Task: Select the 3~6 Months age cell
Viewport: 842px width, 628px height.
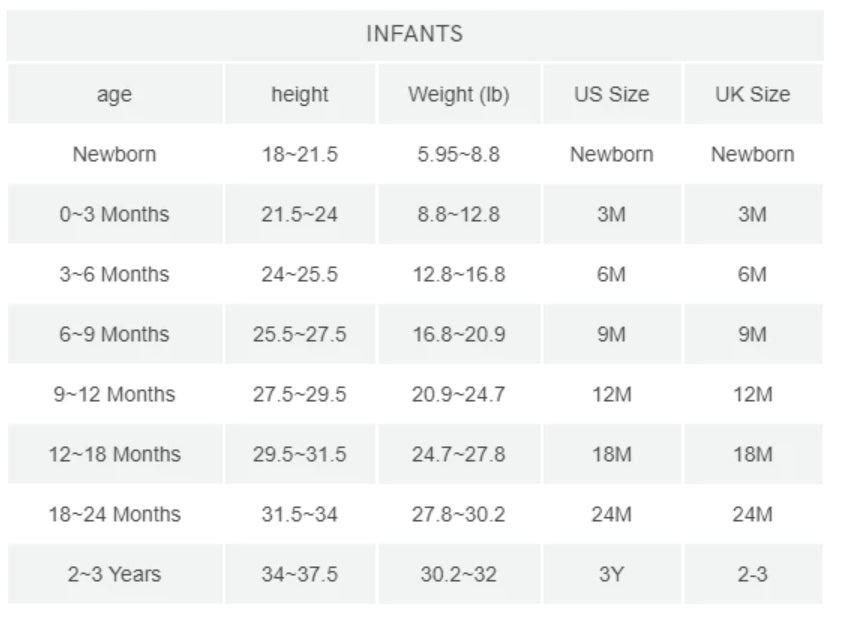Action: [114, 274]
